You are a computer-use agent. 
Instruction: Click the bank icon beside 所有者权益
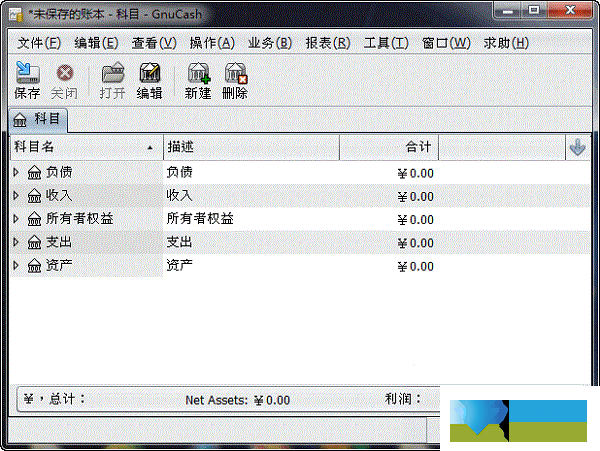click(34, 219)
